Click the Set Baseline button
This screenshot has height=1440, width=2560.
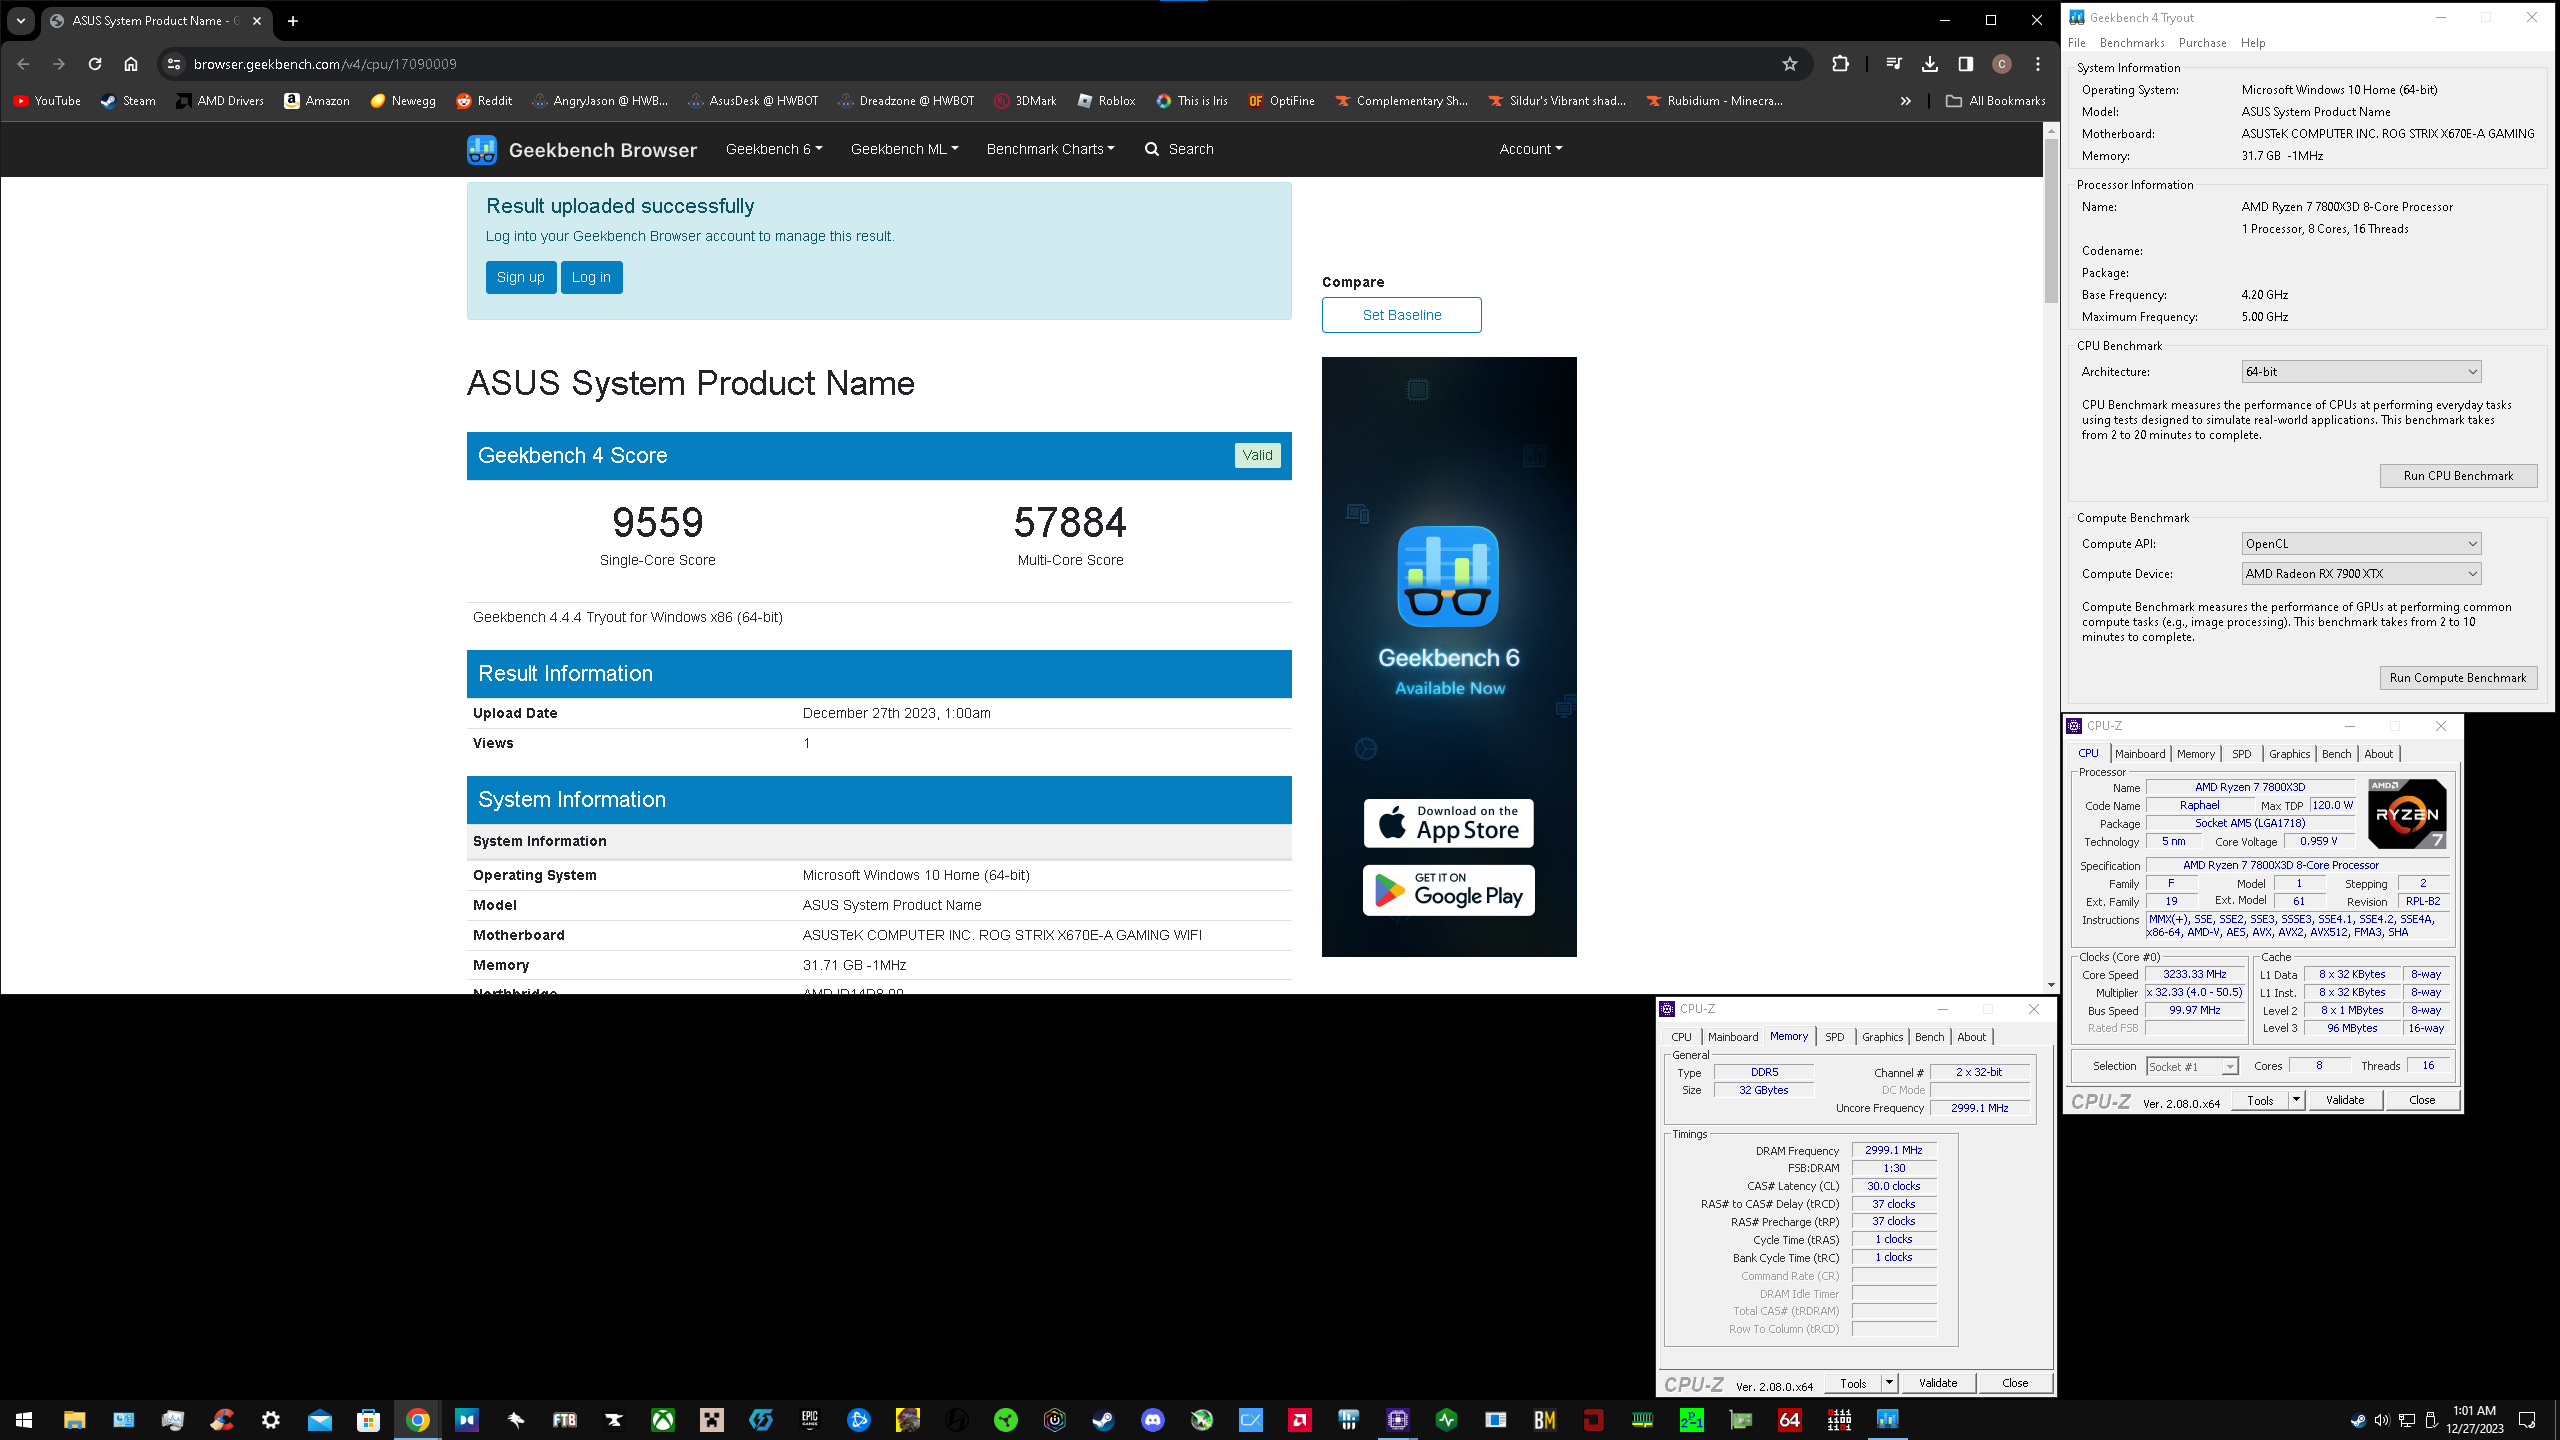coord(1402,315)
